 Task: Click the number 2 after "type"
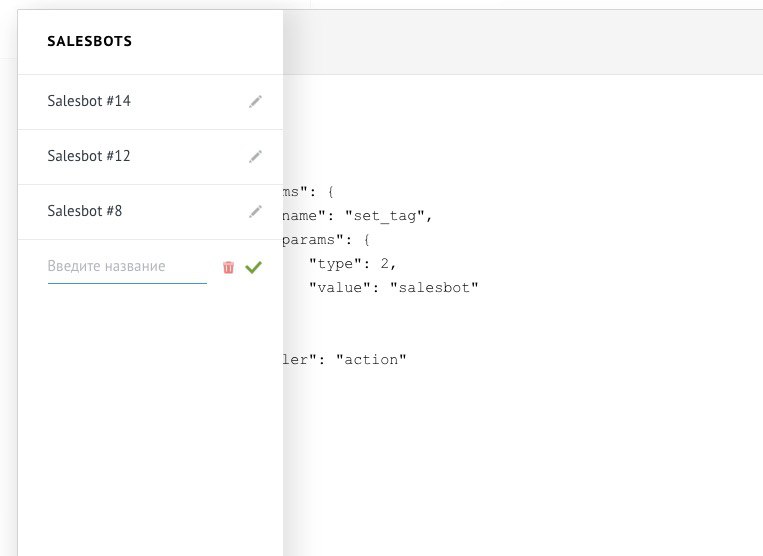(x=385, y=263)
